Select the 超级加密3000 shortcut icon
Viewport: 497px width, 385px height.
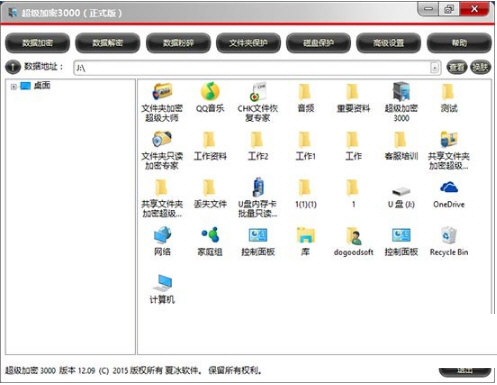coord(401,102)
